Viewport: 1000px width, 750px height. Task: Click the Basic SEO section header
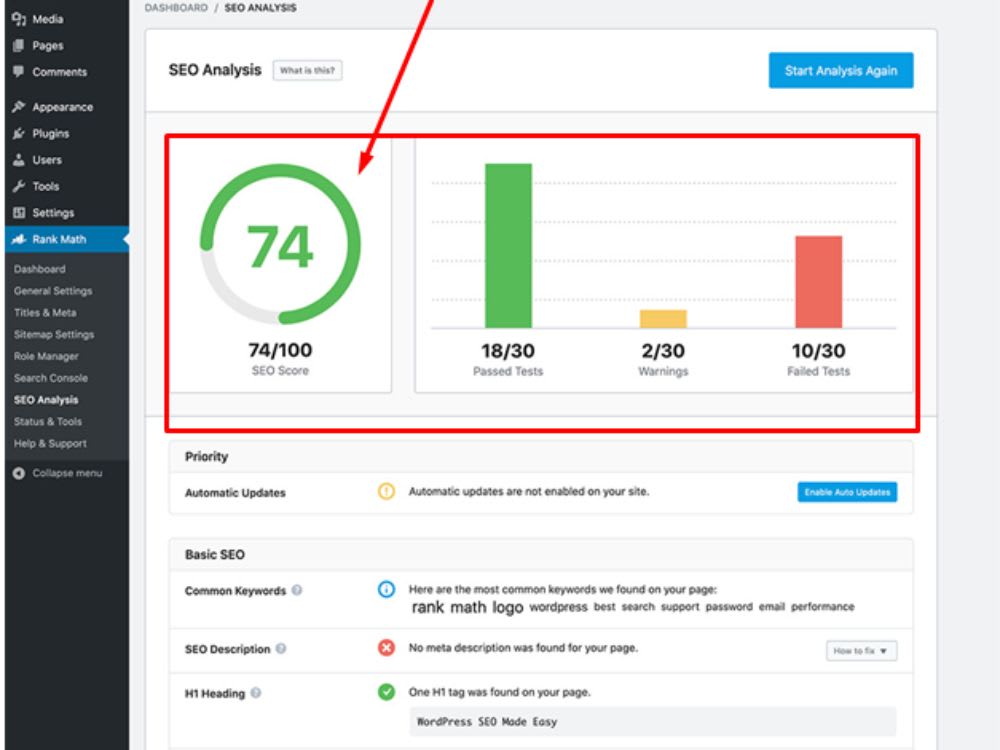541,555
